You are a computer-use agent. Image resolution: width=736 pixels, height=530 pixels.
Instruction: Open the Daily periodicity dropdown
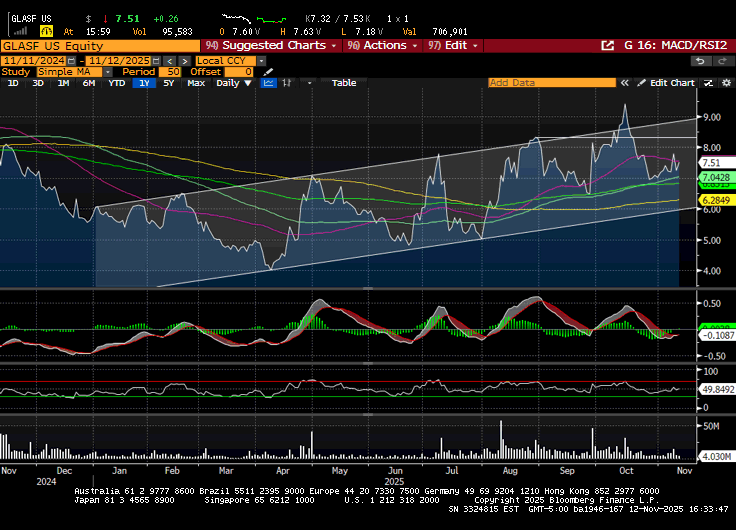coord(234,83)
